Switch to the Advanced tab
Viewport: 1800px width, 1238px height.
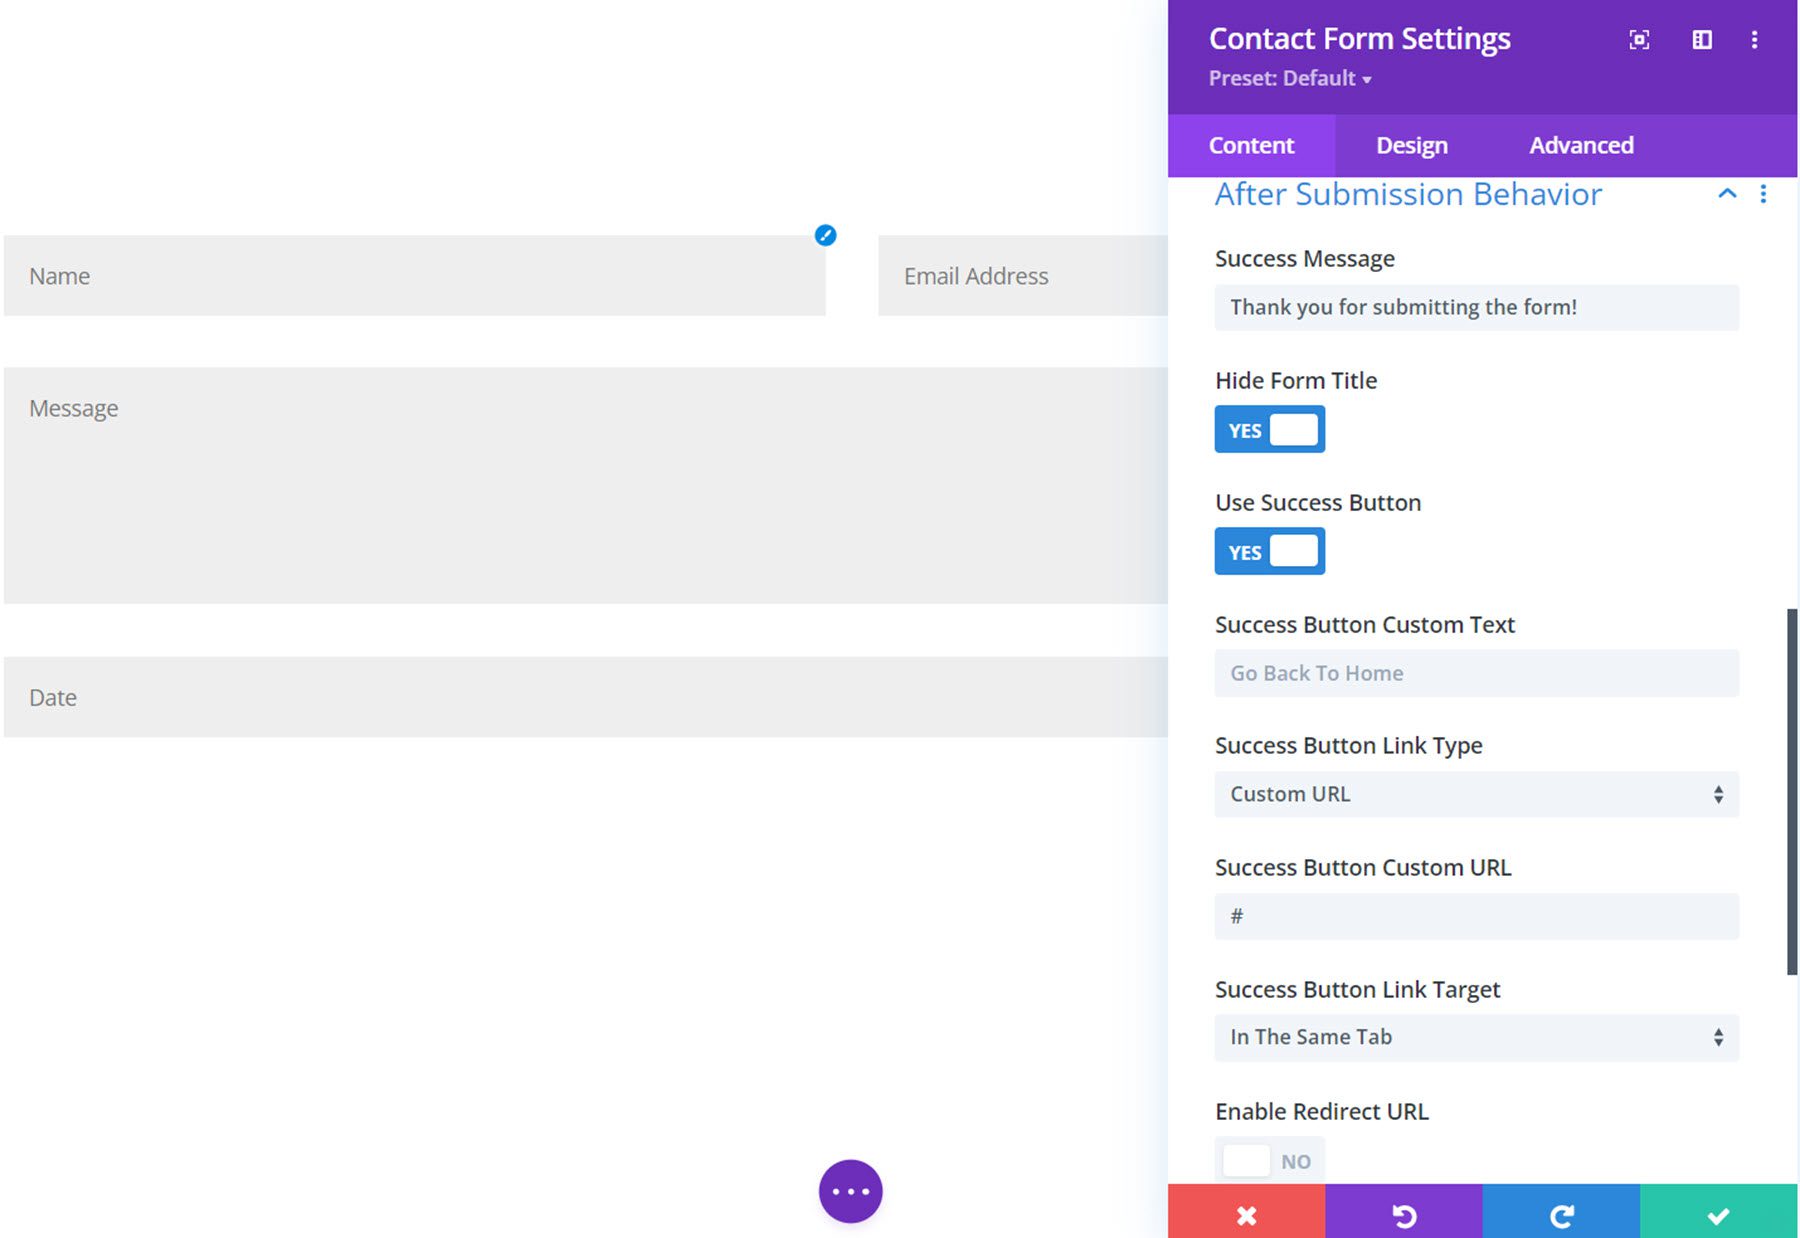click(1580, 145)
